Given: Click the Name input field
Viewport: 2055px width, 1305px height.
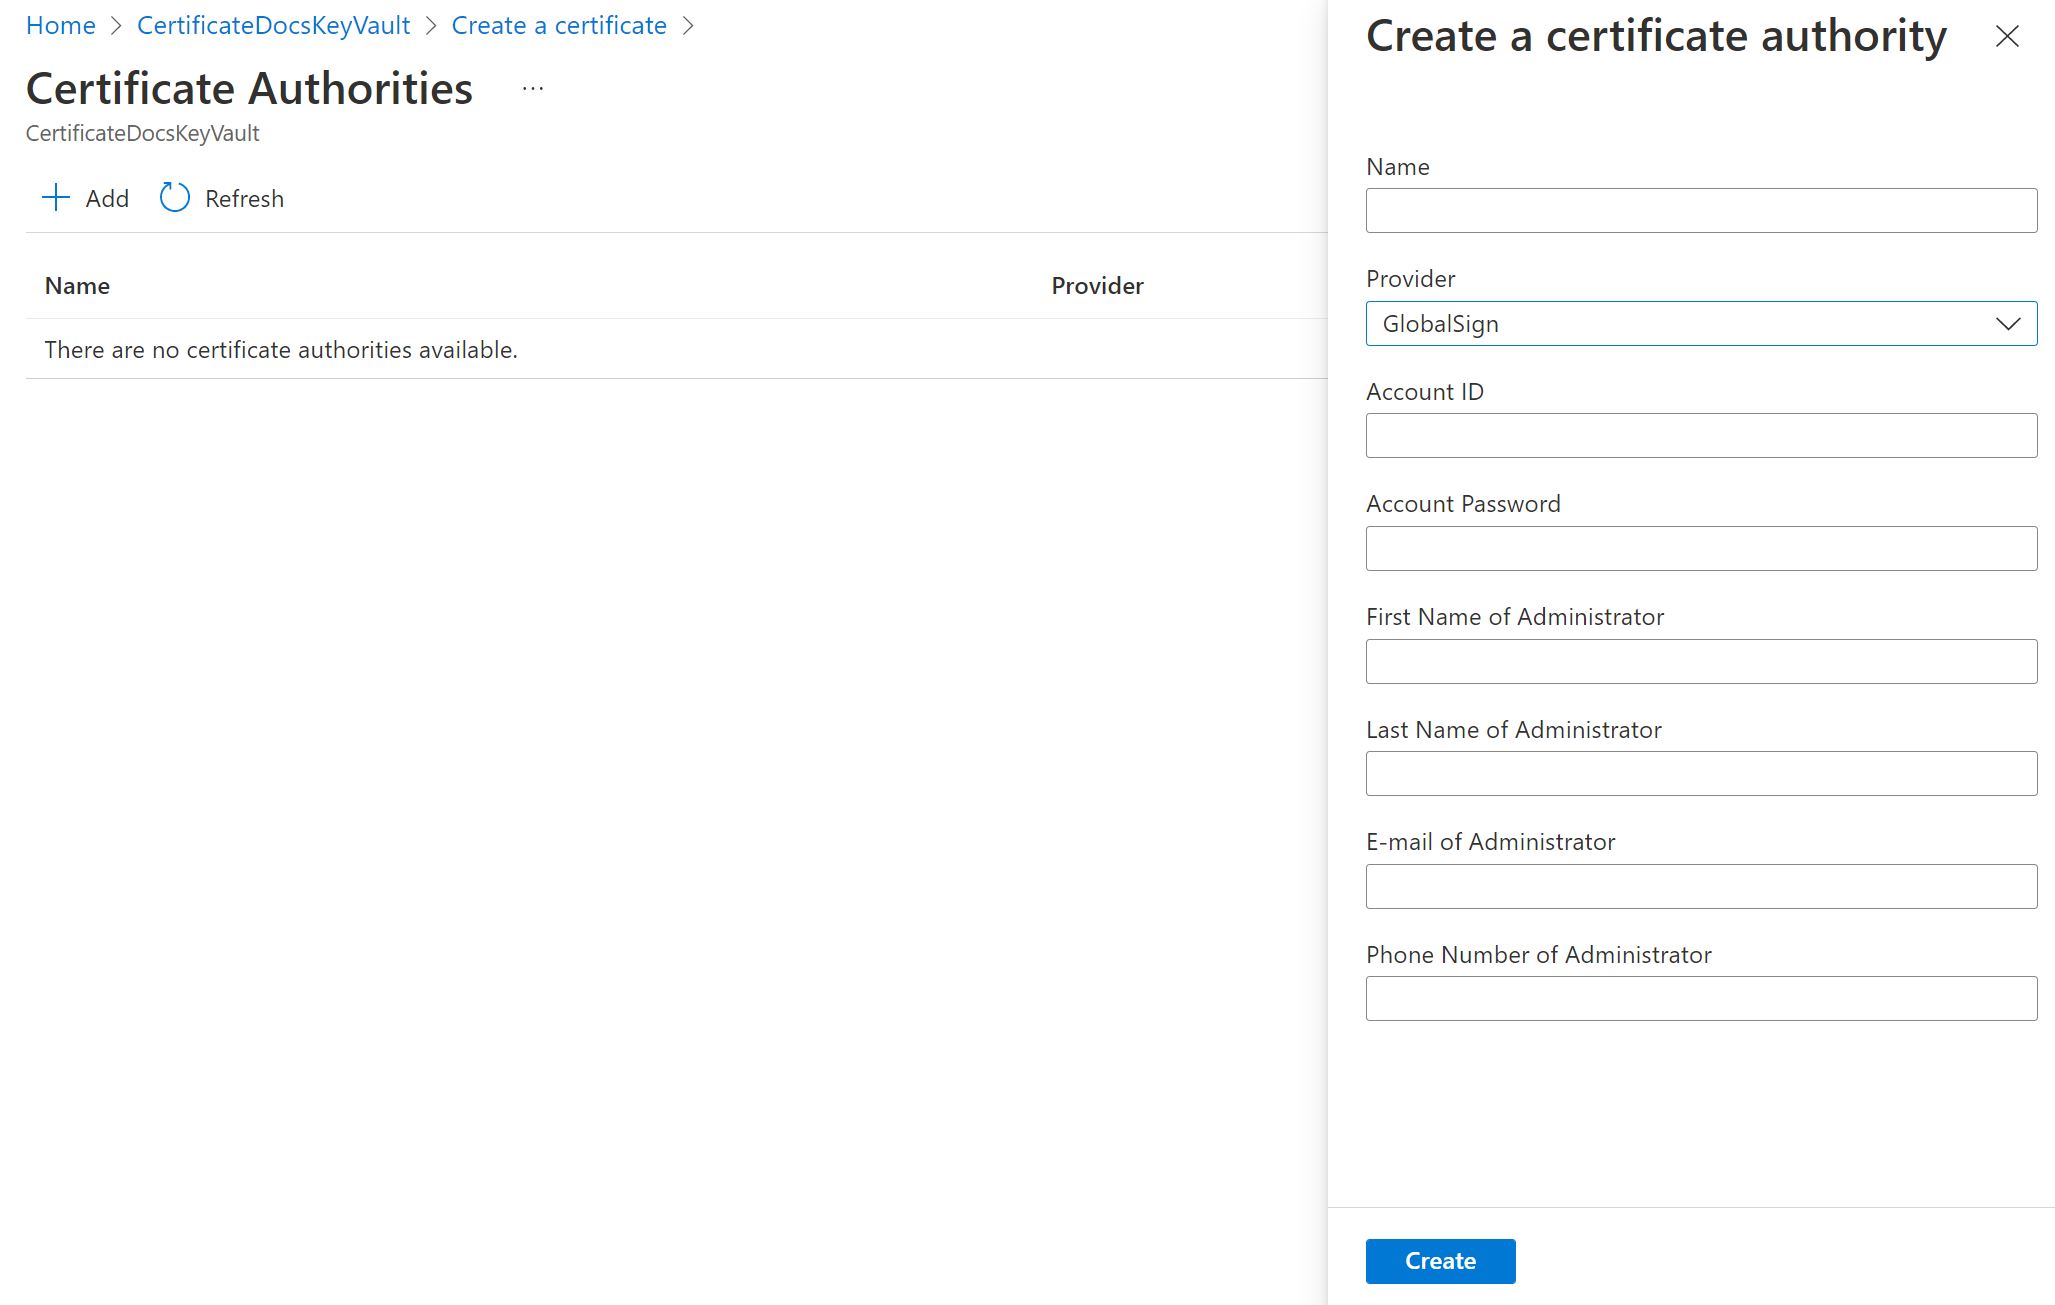Looking at the screenshot, I should pos(1702,210).
